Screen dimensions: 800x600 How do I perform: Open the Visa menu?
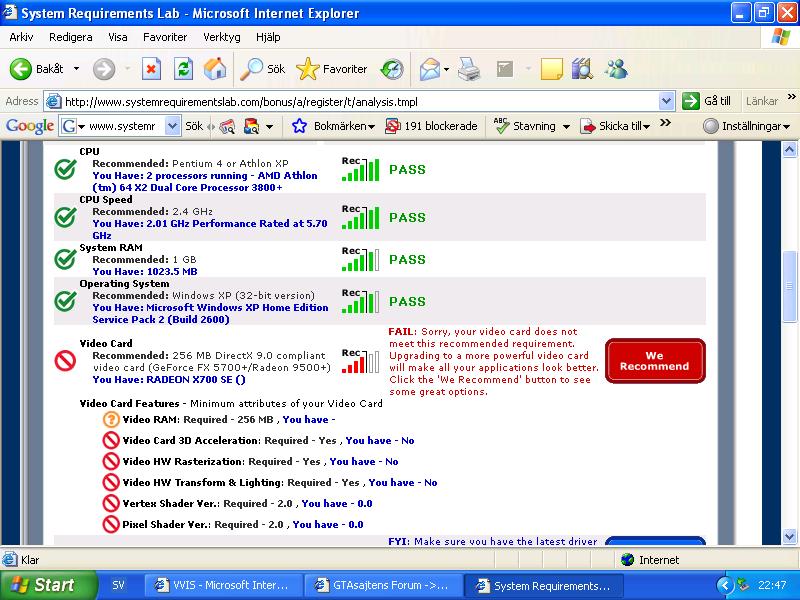tap(118, 37)
